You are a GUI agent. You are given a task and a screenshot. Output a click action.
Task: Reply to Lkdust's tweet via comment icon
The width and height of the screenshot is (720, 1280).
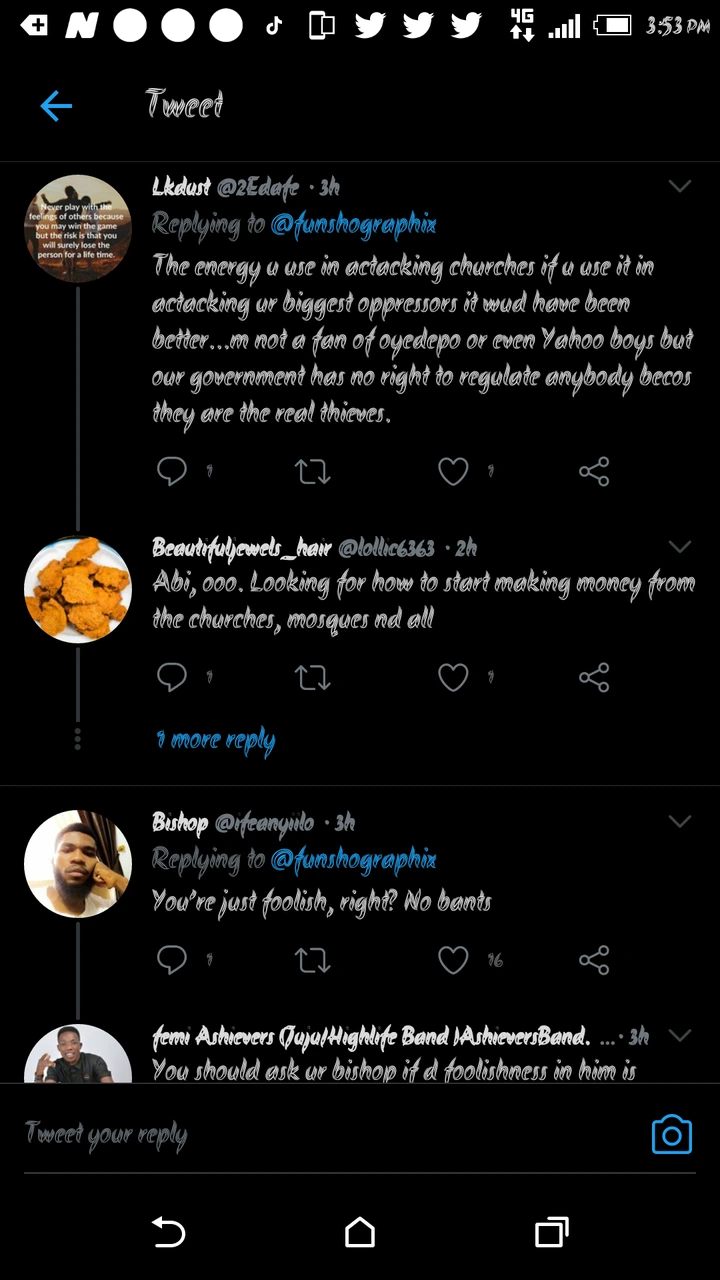tap(172, 471)
